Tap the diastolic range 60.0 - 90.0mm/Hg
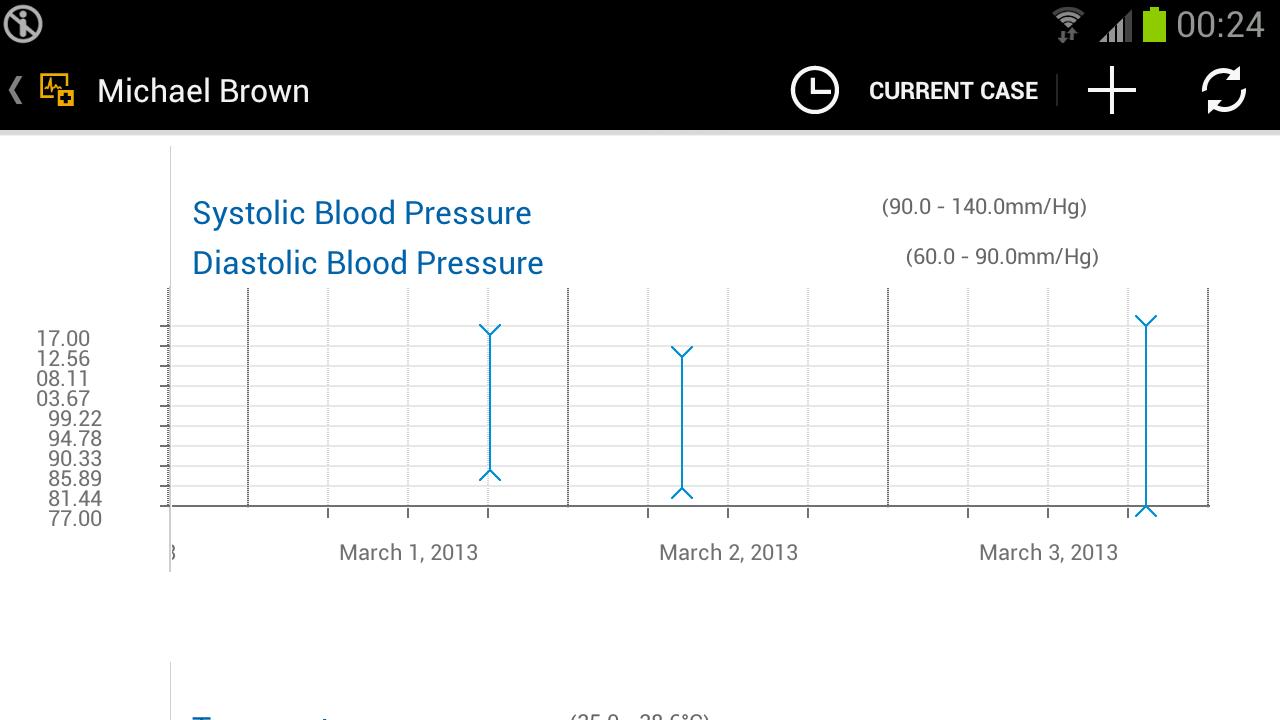The height and width of the screenshot is (720, 1280). point(1001,257)
